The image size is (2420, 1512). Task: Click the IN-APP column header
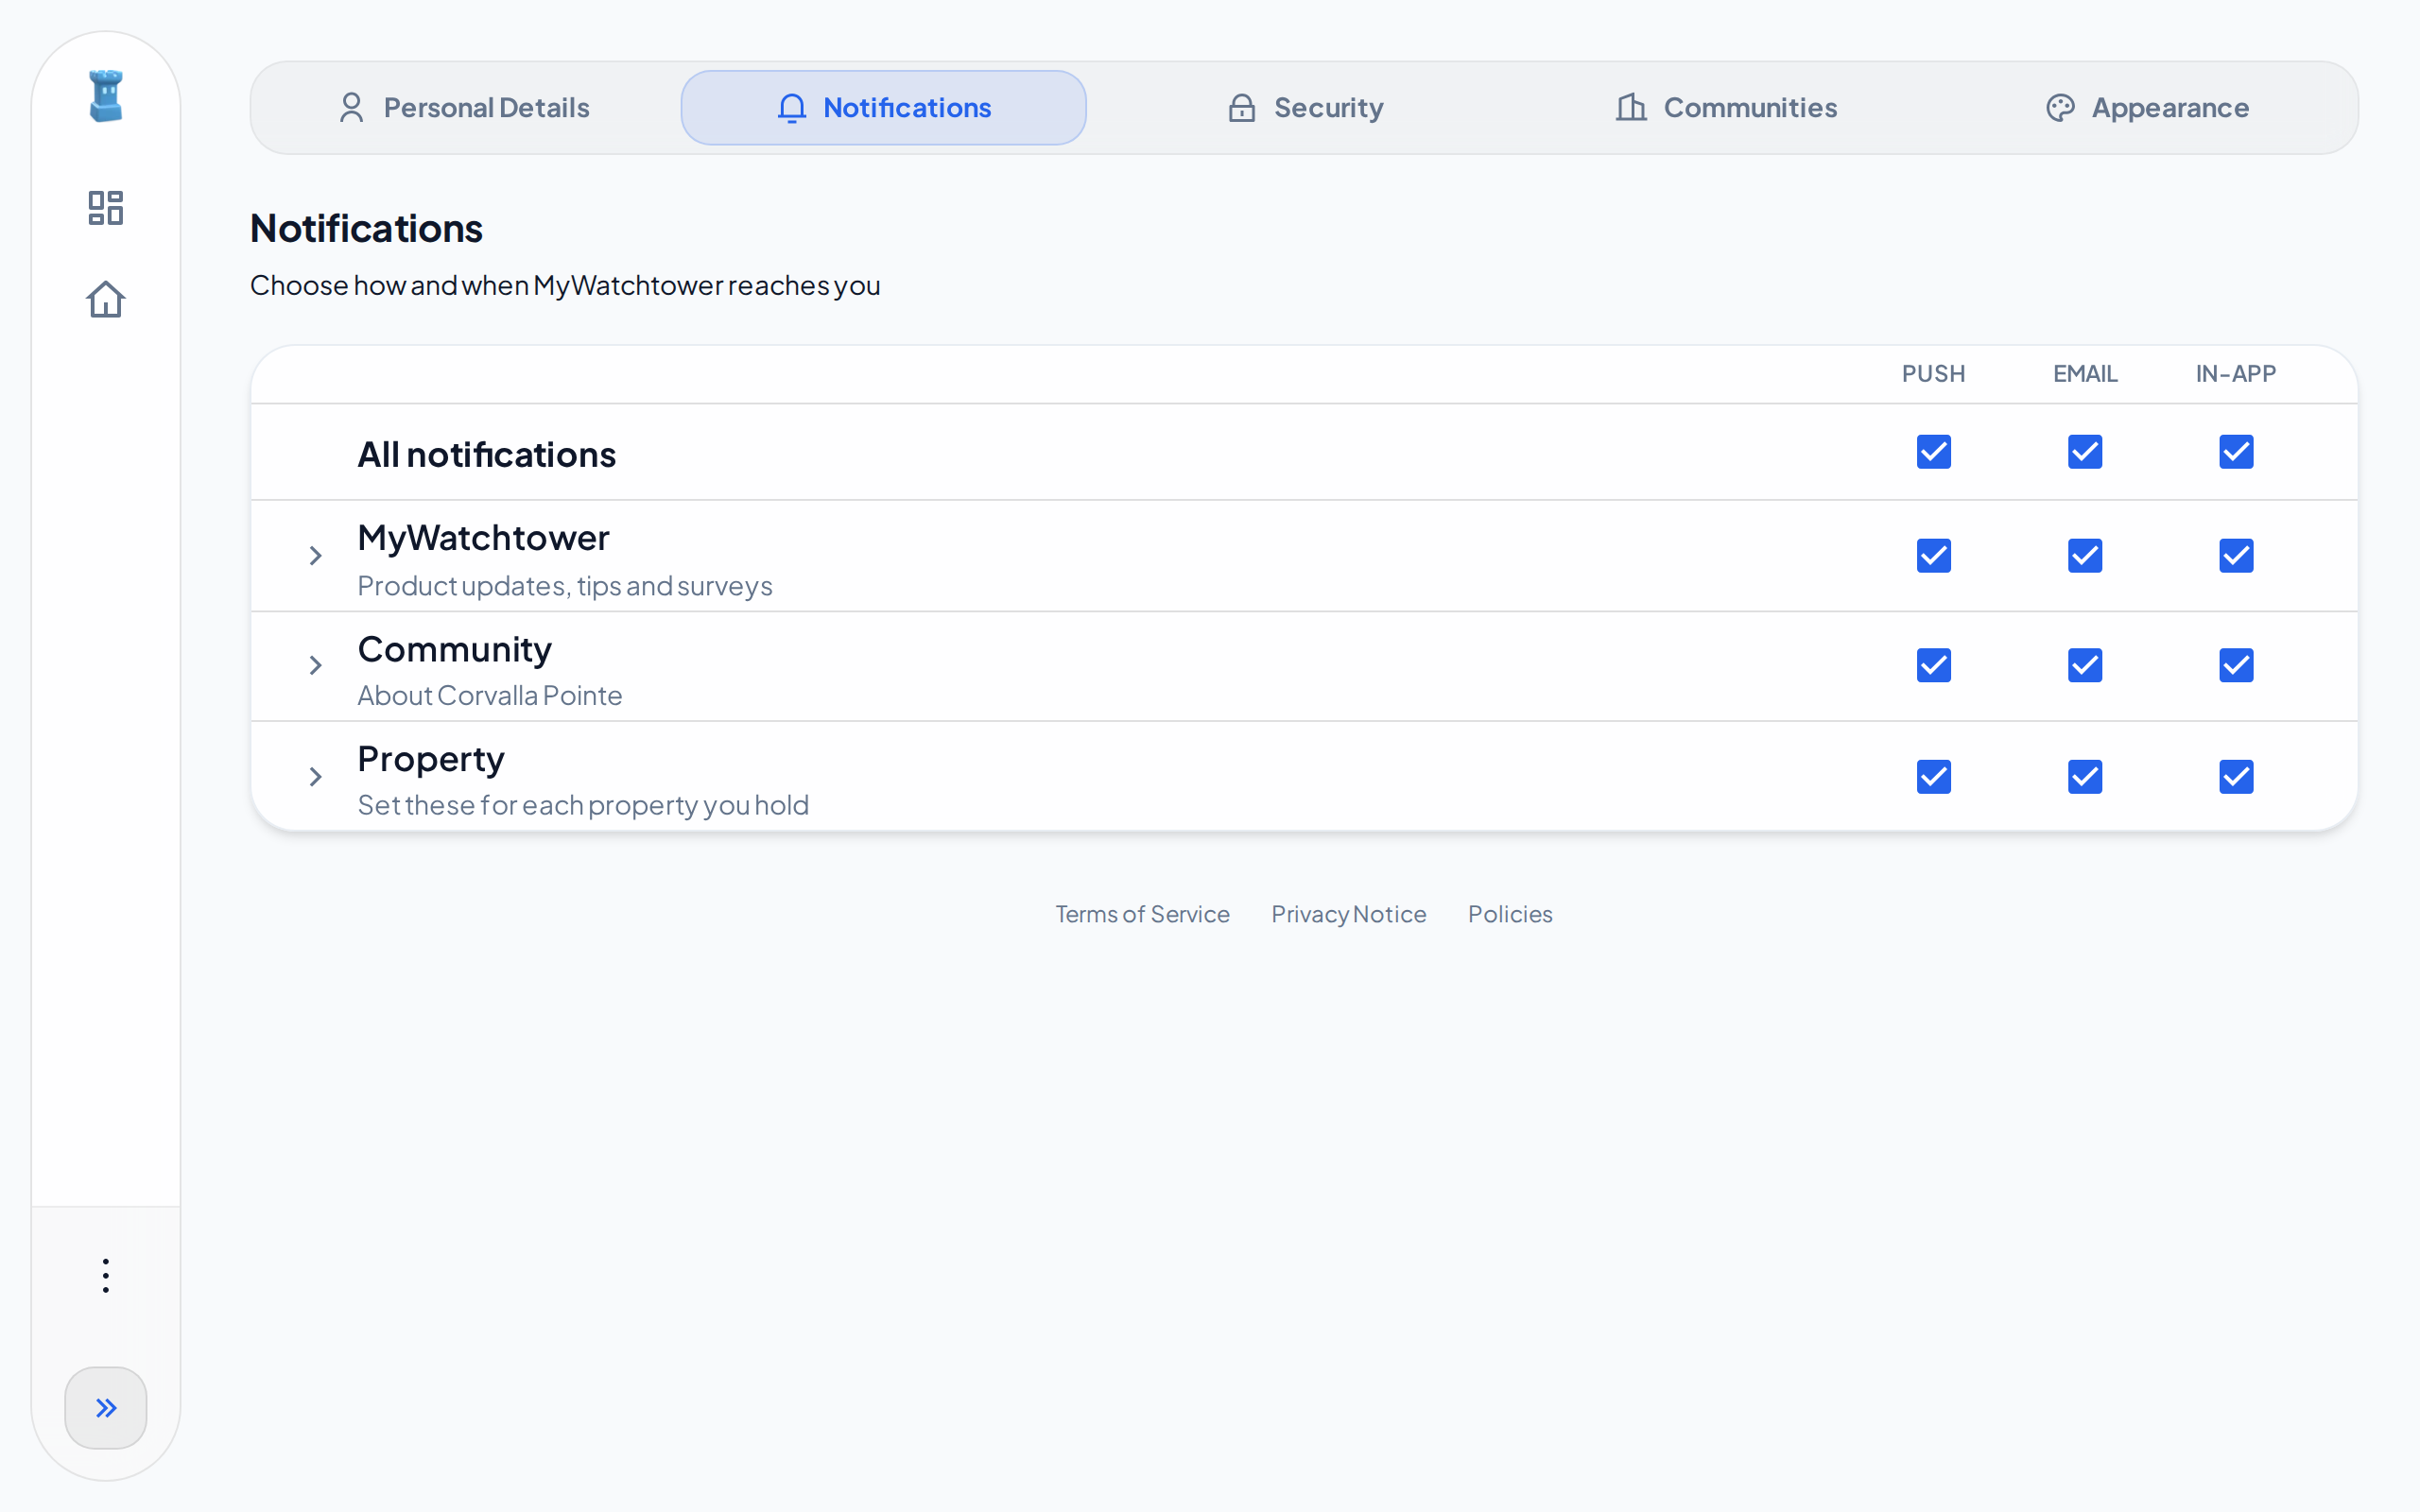coord(2236,374)
